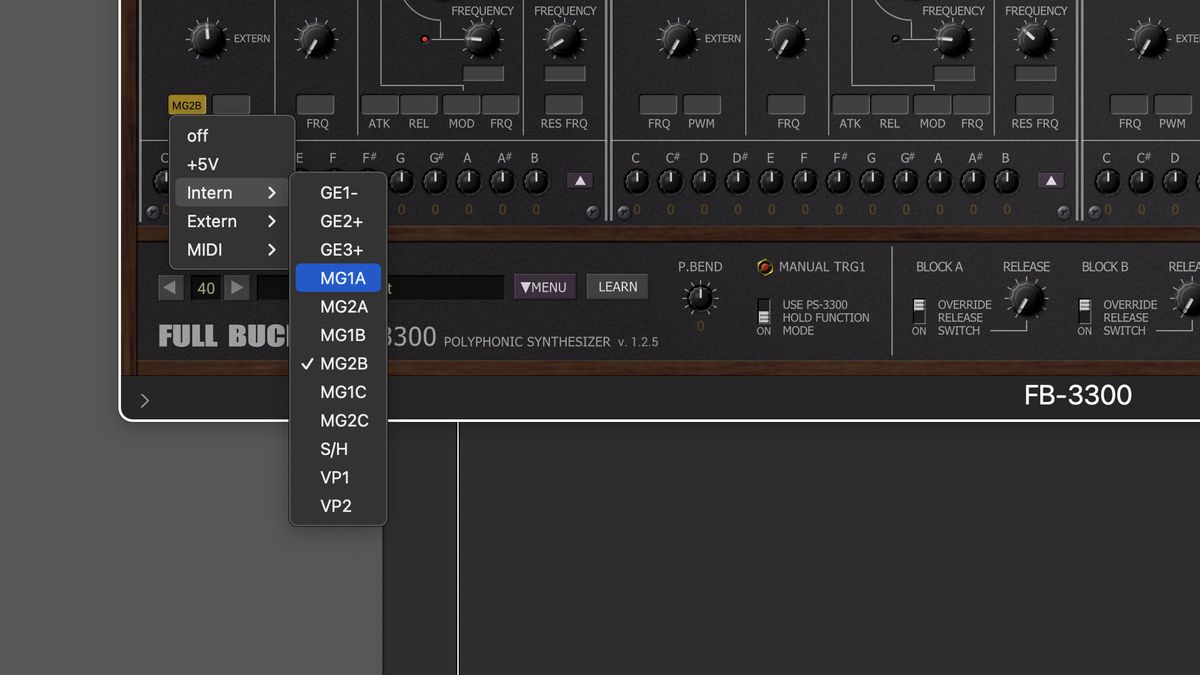Select GE1- from the Intern submenu
This screenshot has width=1200, height=675.
(x=338, y=193)
